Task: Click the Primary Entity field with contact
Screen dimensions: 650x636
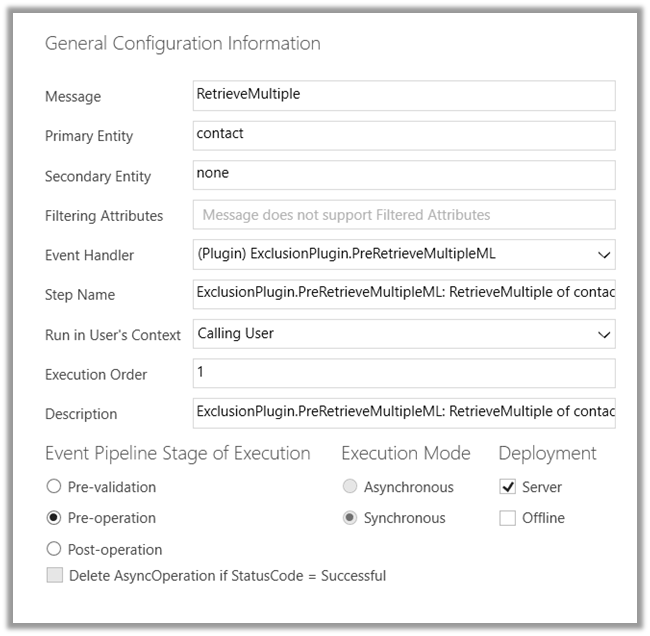Action: (x=404, y=135)
